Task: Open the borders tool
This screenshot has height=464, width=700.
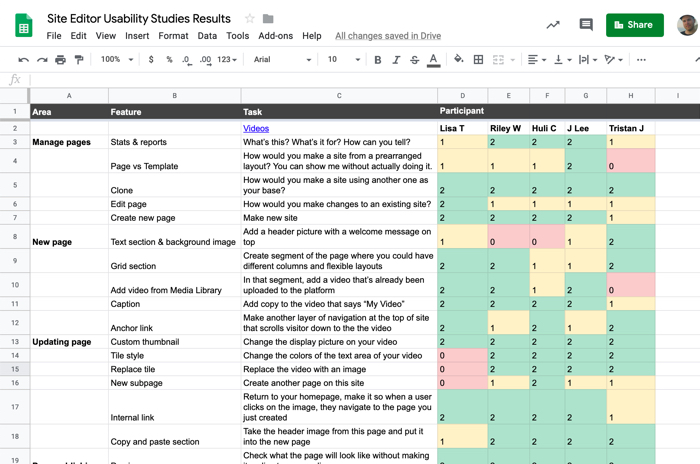Action: (x=478, y=60)
